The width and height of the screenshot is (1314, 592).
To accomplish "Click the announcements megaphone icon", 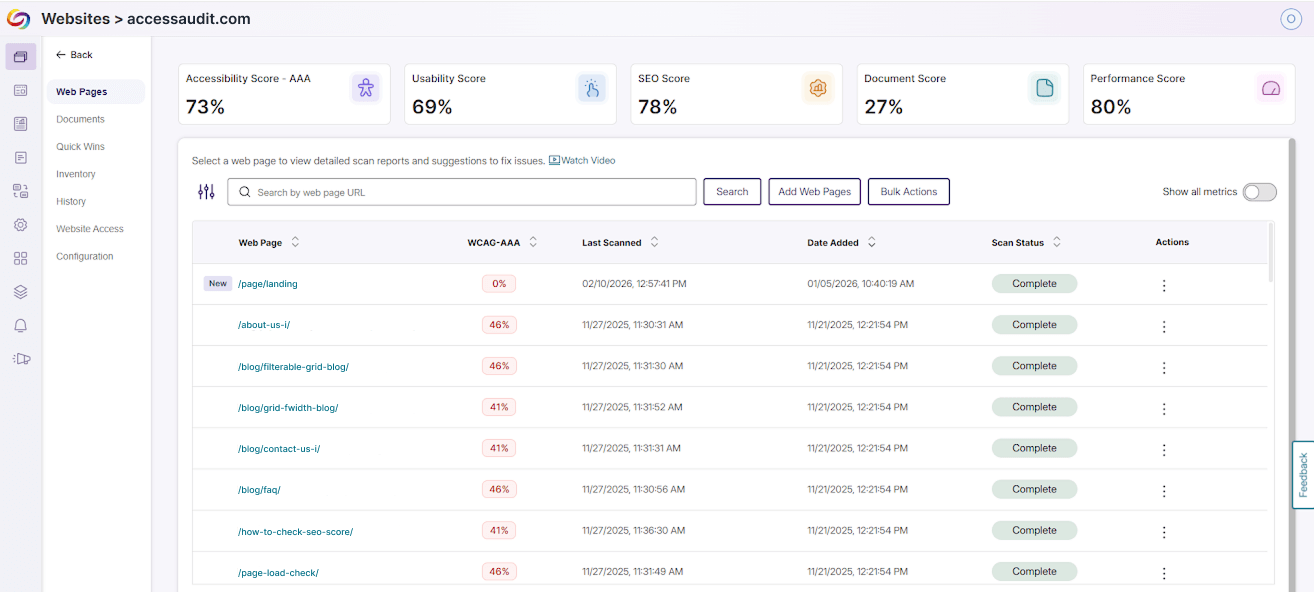I will (20, 358).
